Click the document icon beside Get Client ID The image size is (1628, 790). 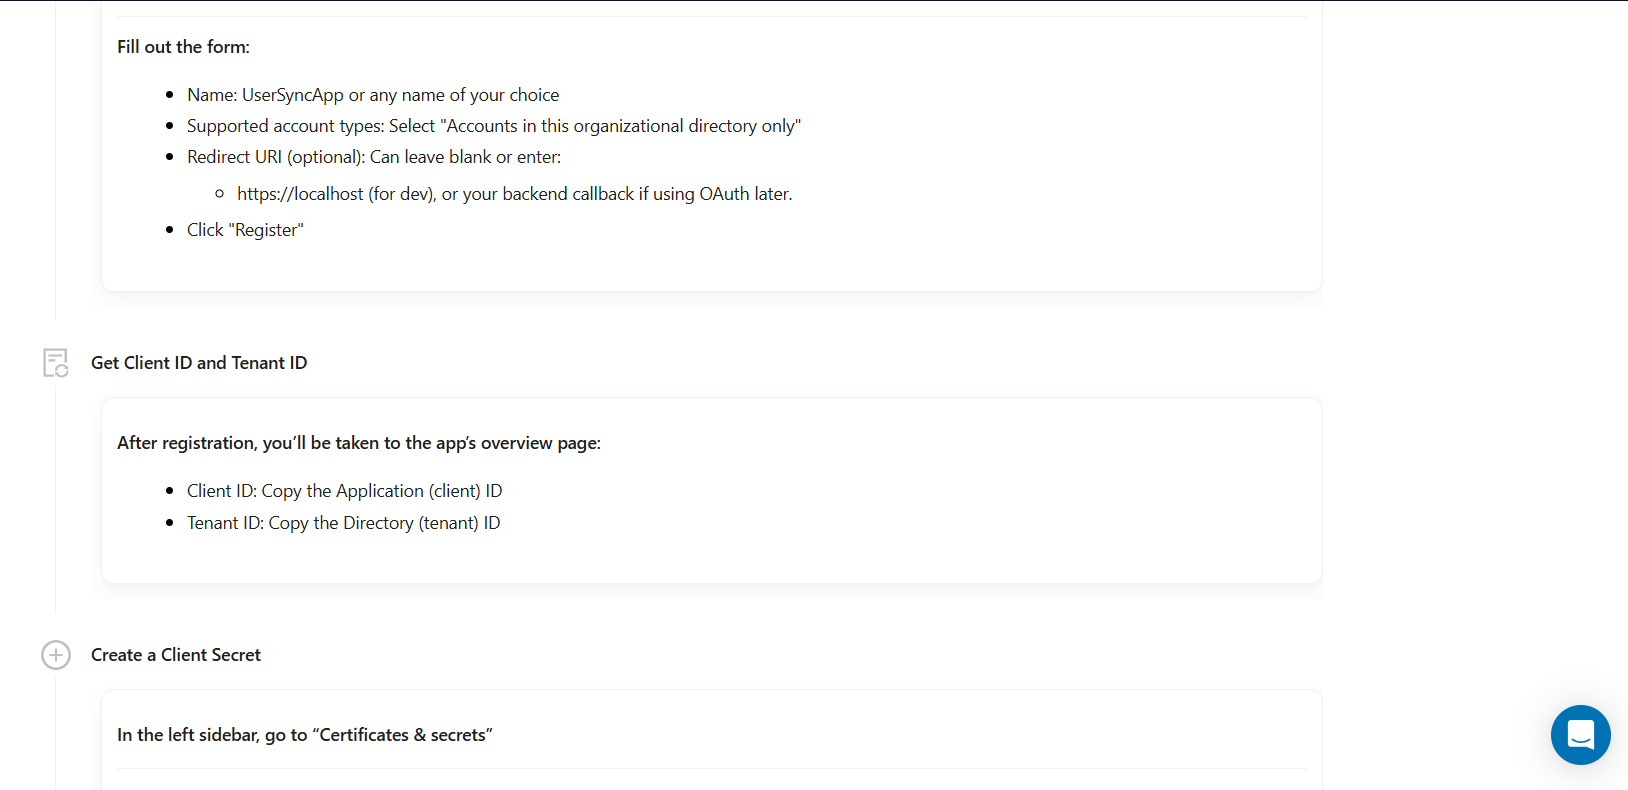[56, 363]
